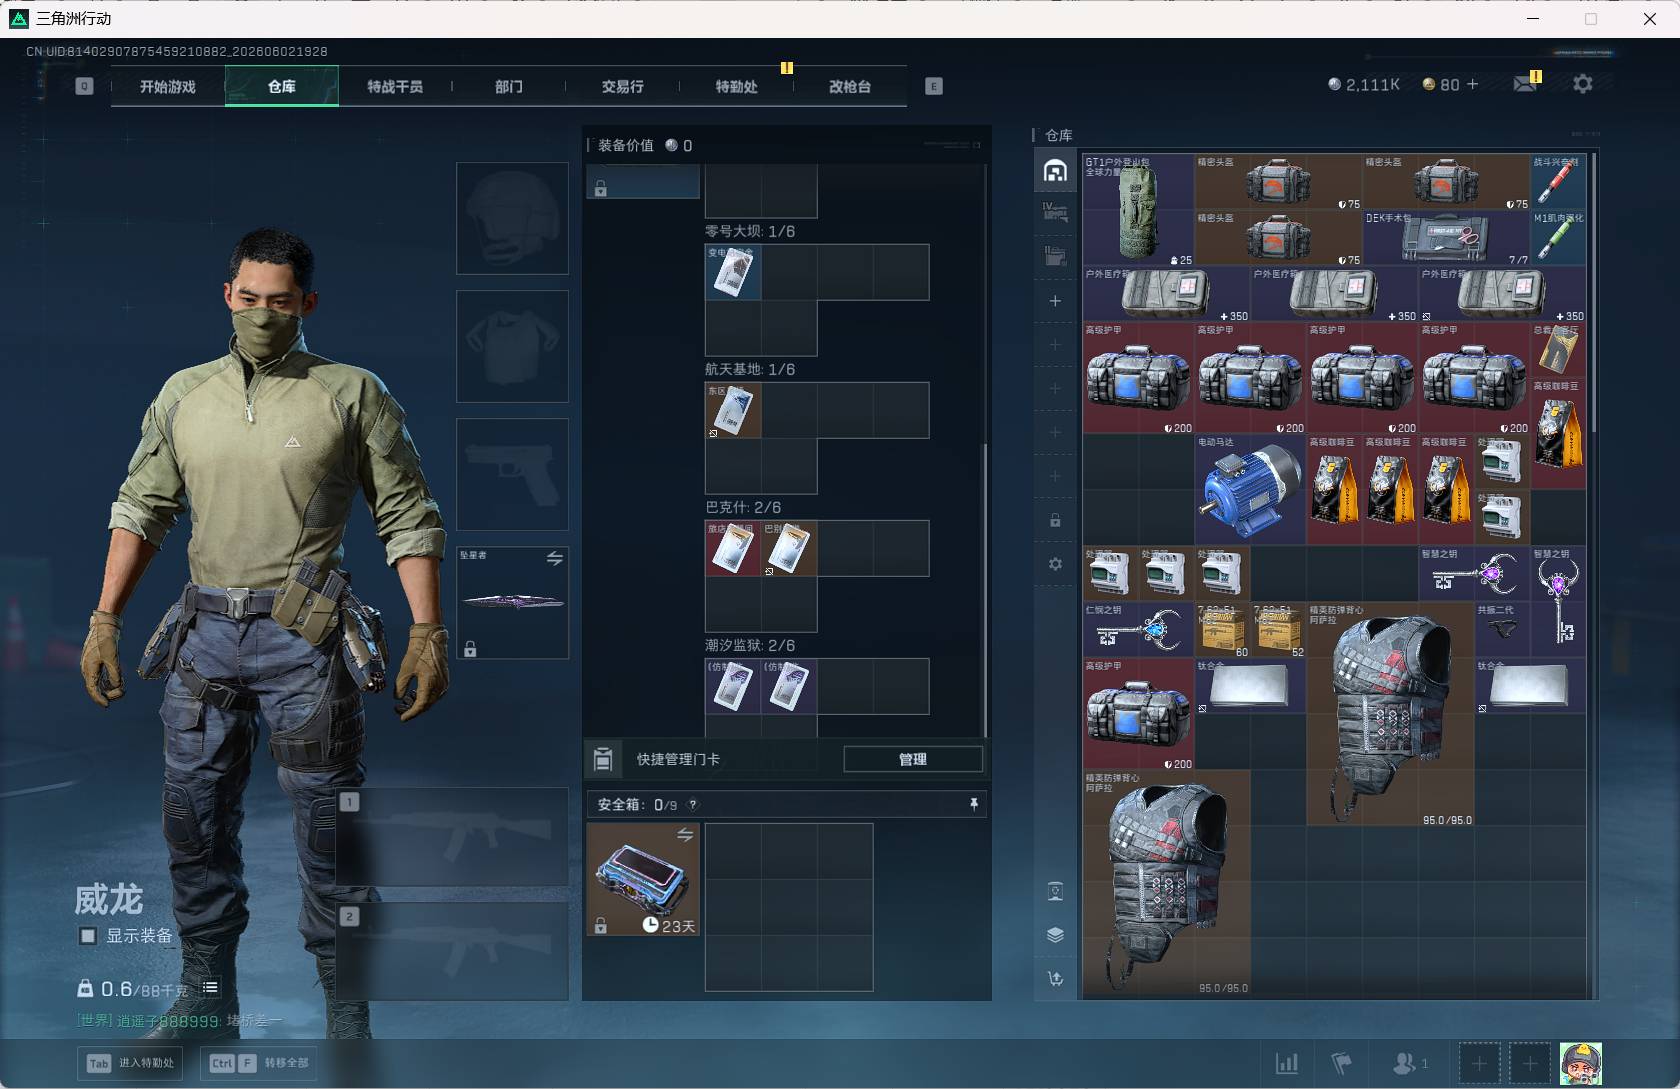This screenshot has height=1089, width=1680.
Task: Open the folder-shaped storage container sidebar icon
Action: [1055, 256]
